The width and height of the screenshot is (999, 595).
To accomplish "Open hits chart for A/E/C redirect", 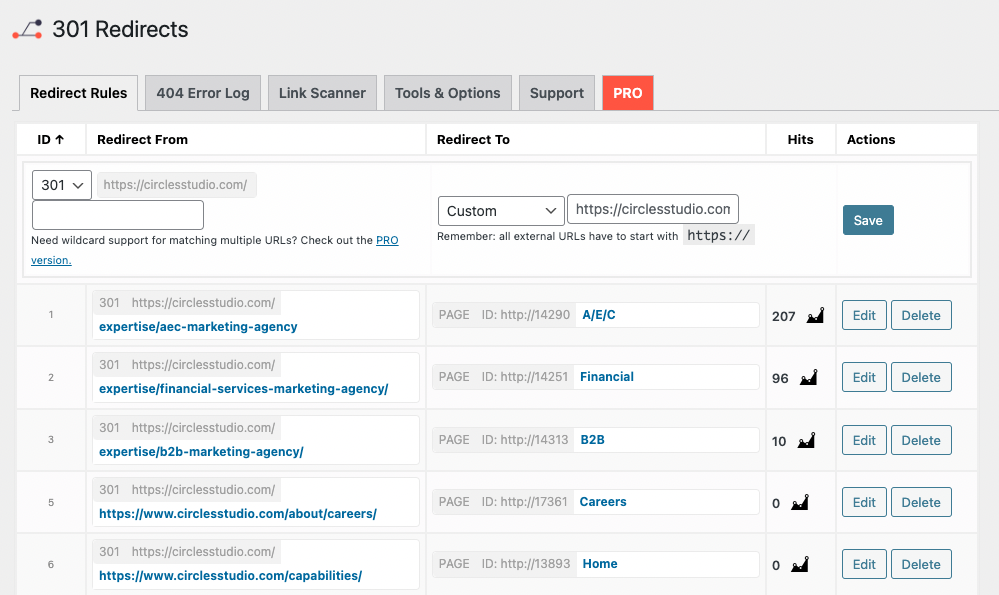I will point(814,314).
